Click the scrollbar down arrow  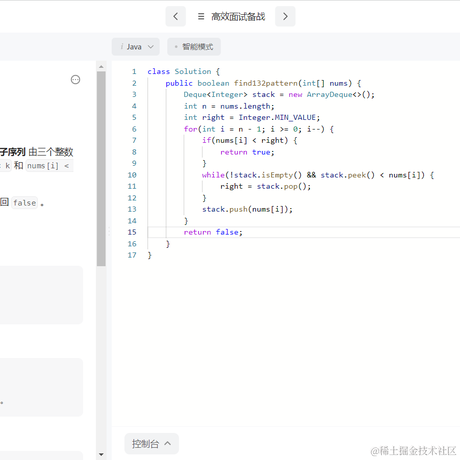click(x=101, y=454)
